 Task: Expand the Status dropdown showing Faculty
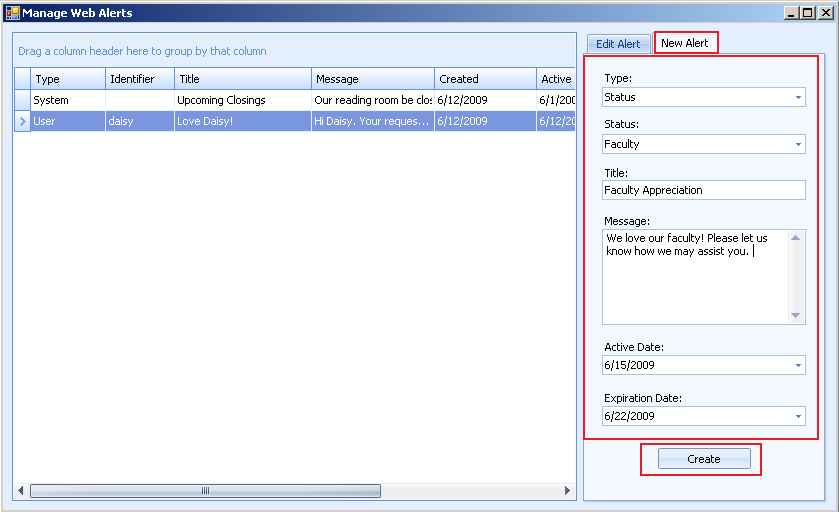pyautogui.click(x=798, y=144)
